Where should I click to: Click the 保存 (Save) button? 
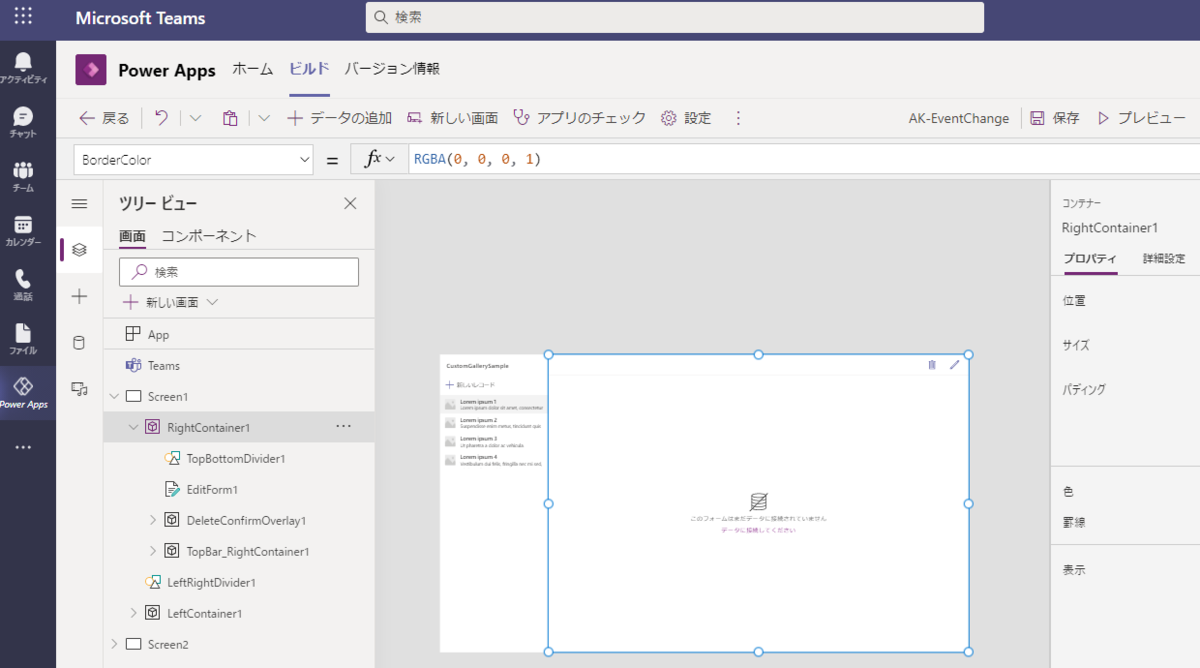click(1052, 117)
